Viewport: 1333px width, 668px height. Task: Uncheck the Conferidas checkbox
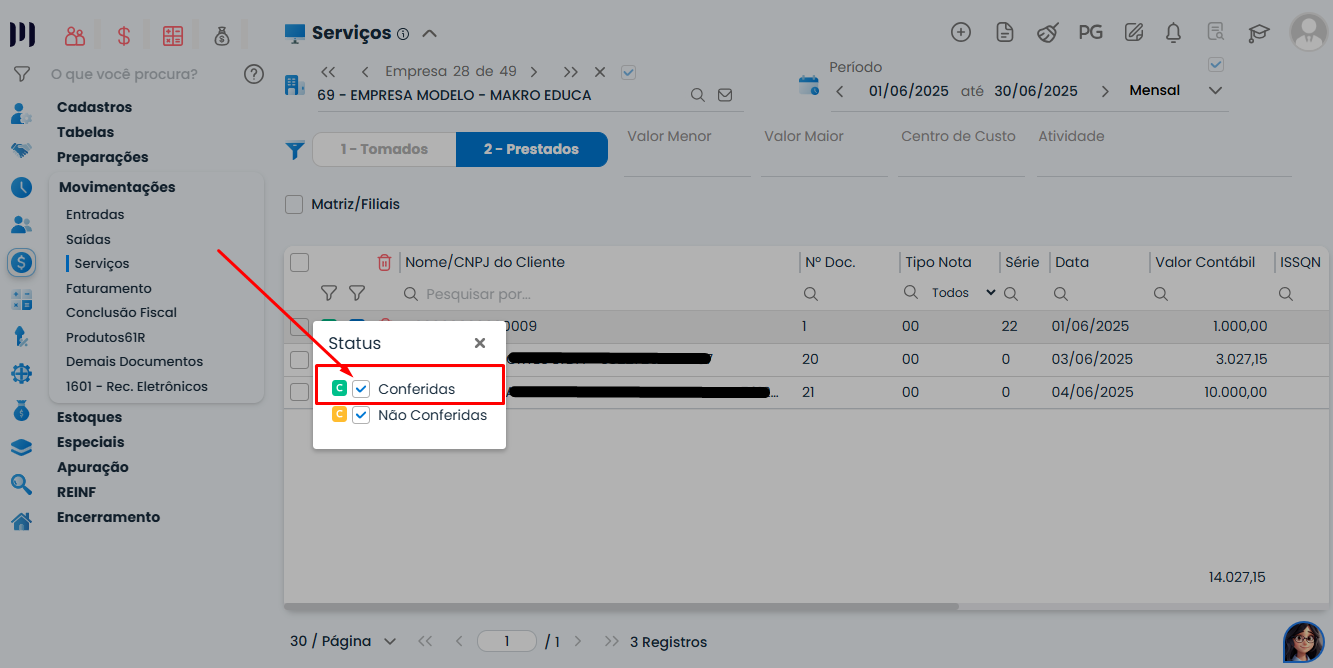coord(361,389)
